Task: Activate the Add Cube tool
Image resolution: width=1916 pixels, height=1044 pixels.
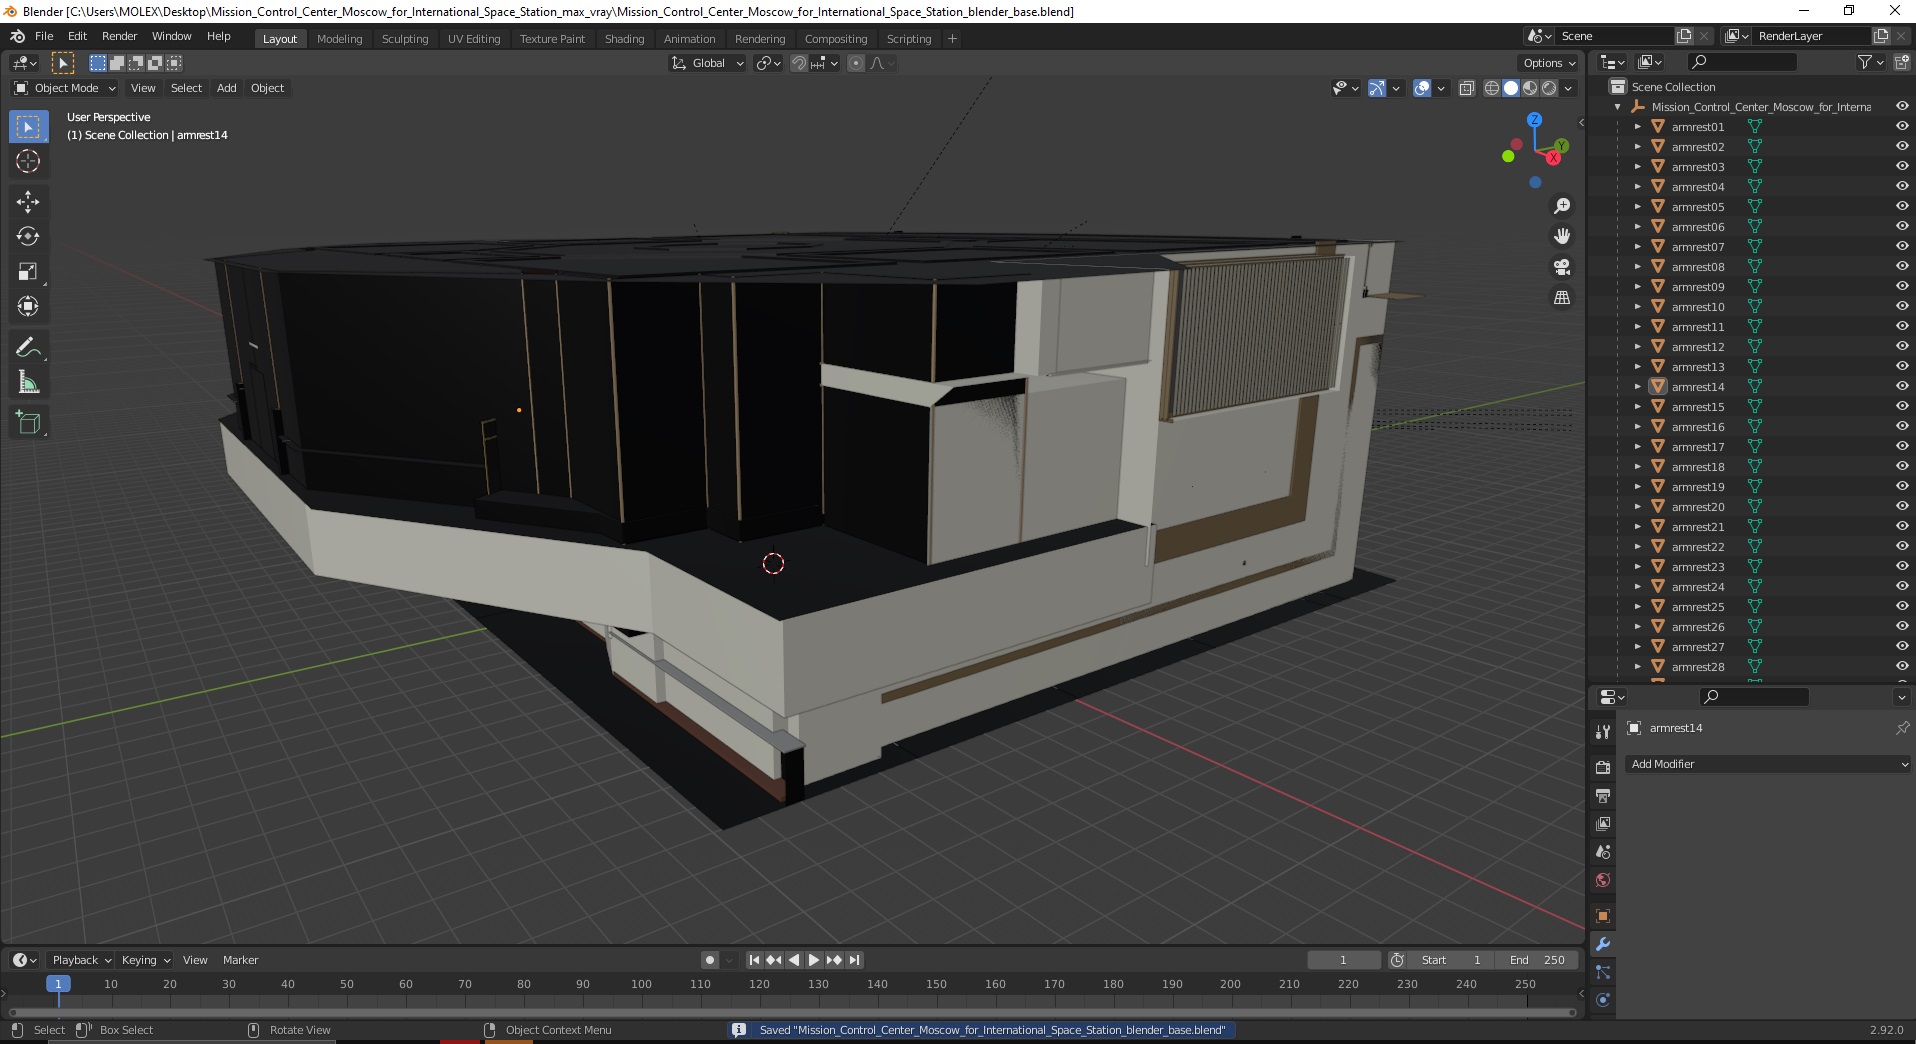Action: tap(28, 423)
